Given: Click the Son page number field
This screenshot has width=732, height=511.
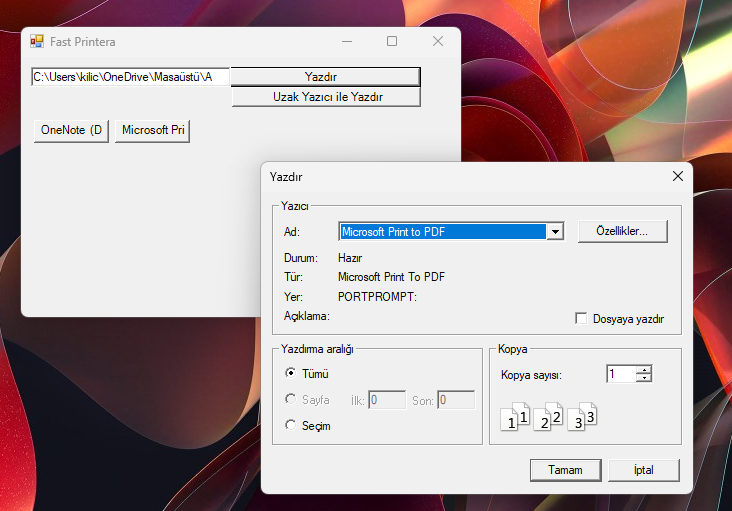Looking at the screenshot, I should 456,400.
